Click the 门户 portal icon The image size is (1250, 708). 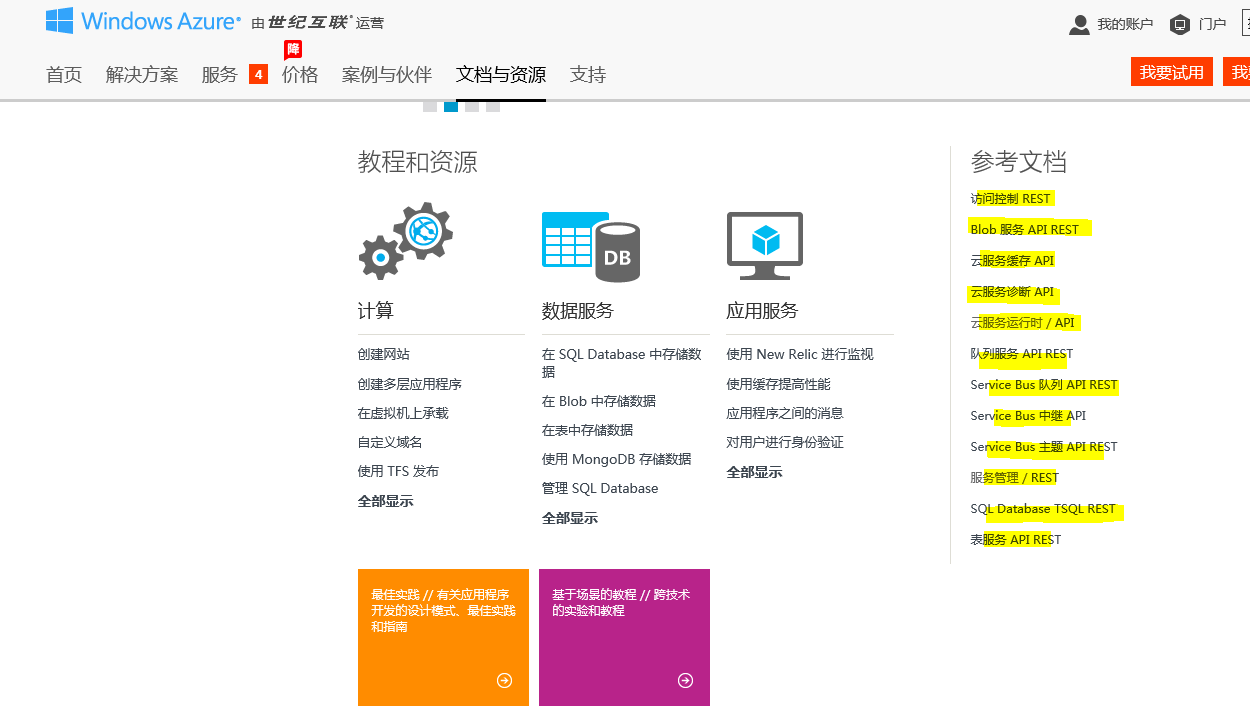click(x=1180, y=24)
